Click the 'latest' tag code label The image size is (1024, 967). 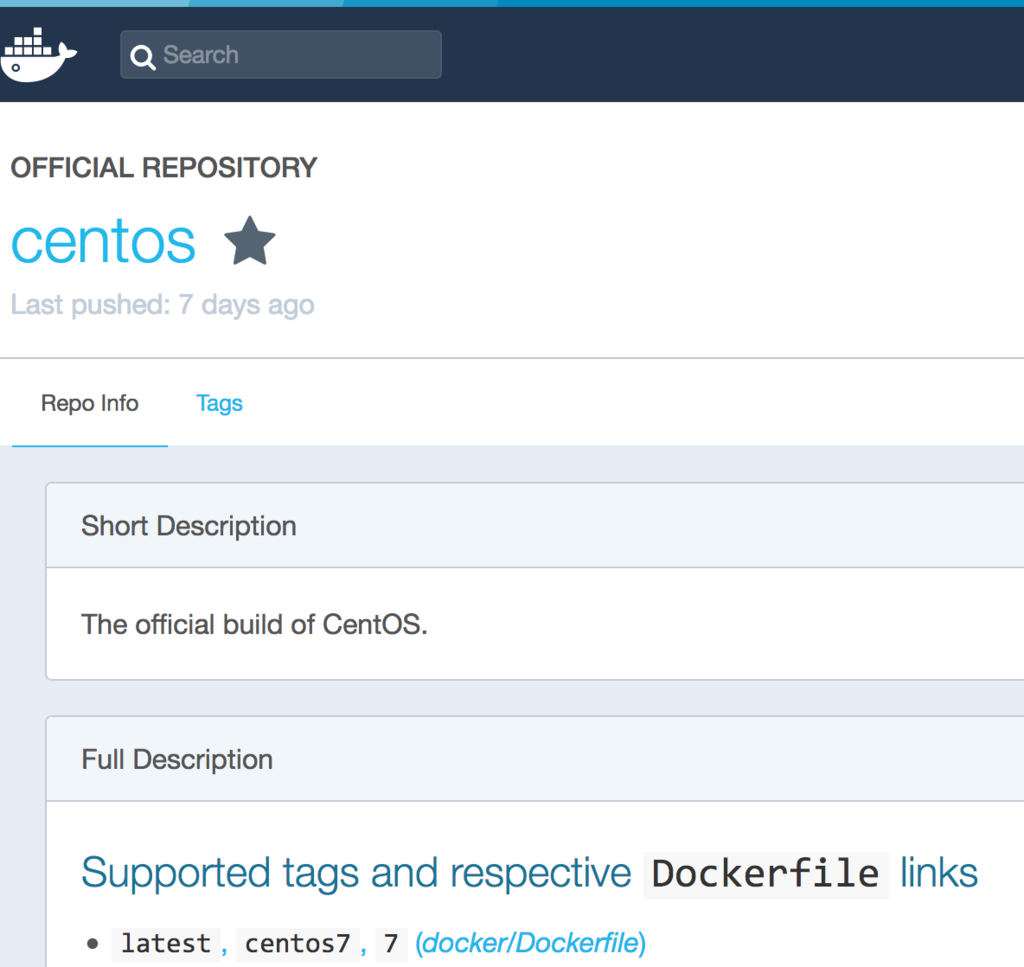(166, 943)
